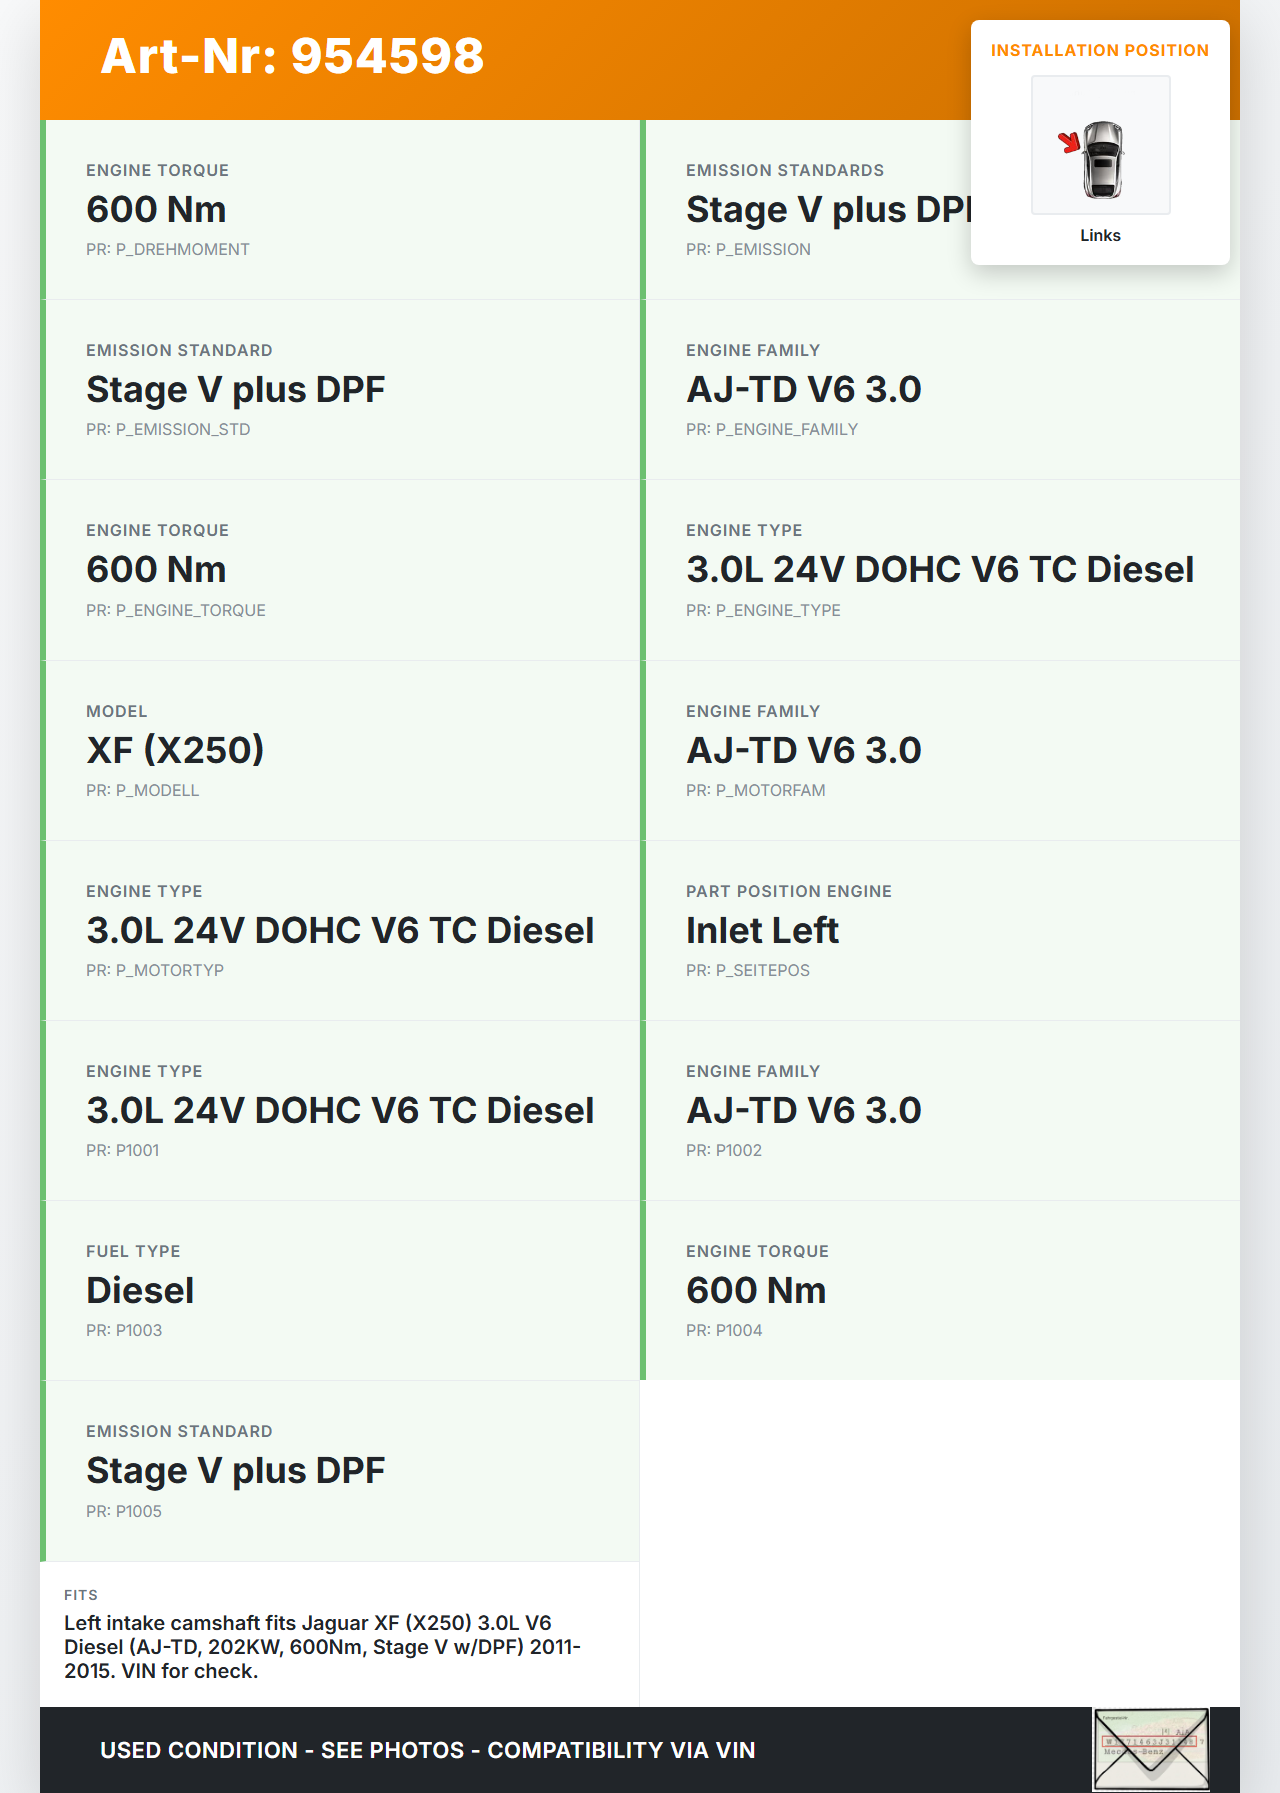Click the Engine Type card labeled P1001
The width and height of the screenshot is (1280, 1793).
[x=342, y=1110]
